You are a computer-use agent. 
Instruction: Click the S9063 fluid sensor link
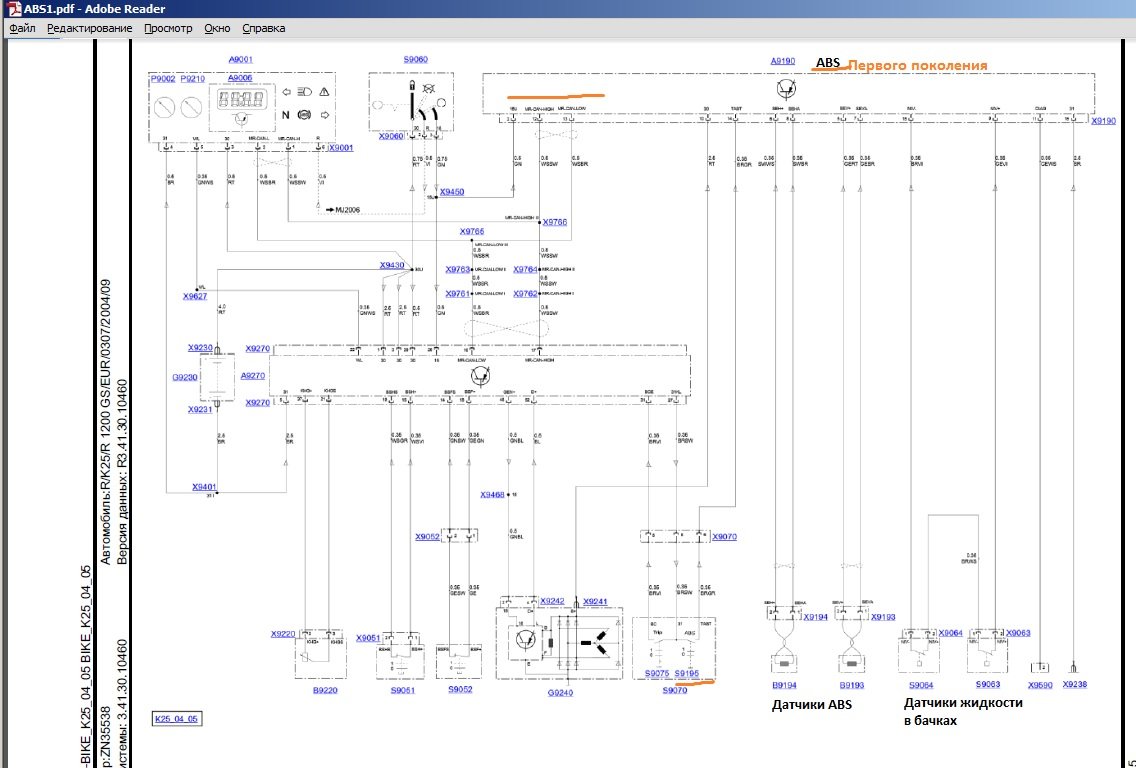987,685
